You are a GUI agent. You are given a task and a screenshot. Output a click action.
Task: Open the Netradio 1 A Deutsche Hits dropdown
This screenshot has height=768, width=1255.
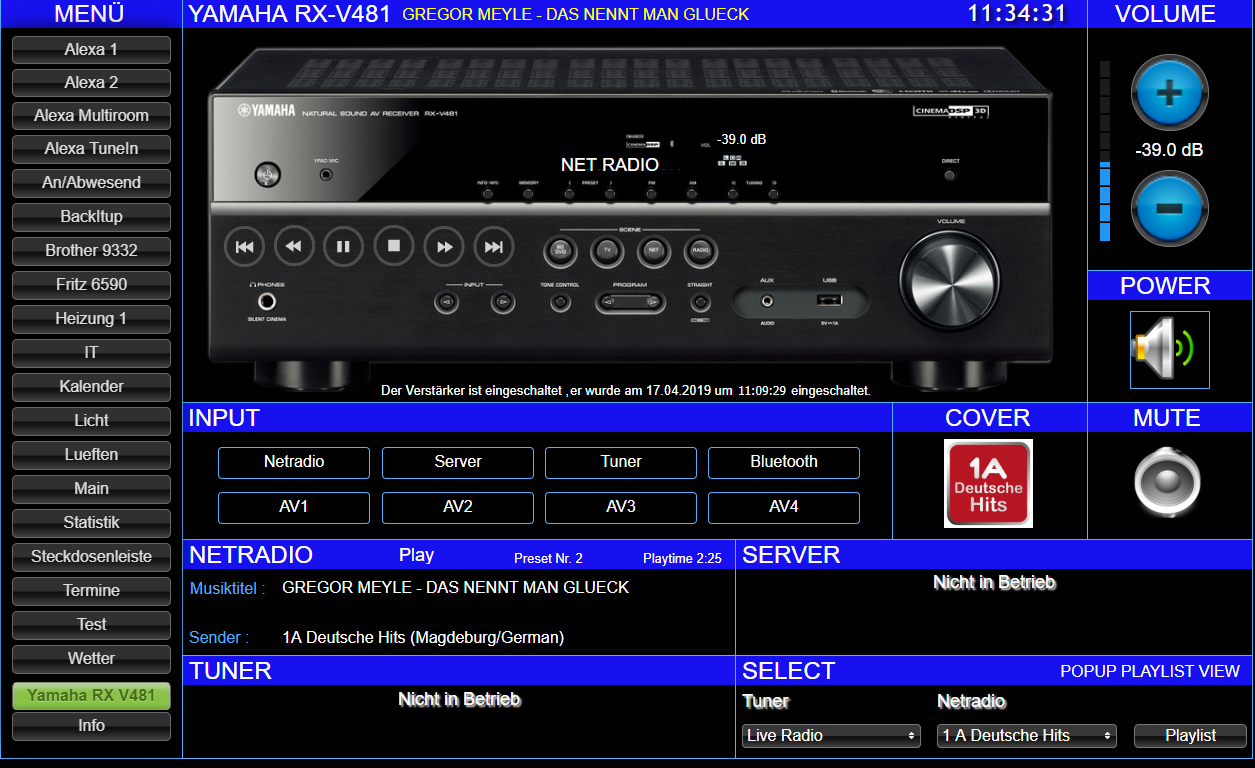coord(1027,735)
